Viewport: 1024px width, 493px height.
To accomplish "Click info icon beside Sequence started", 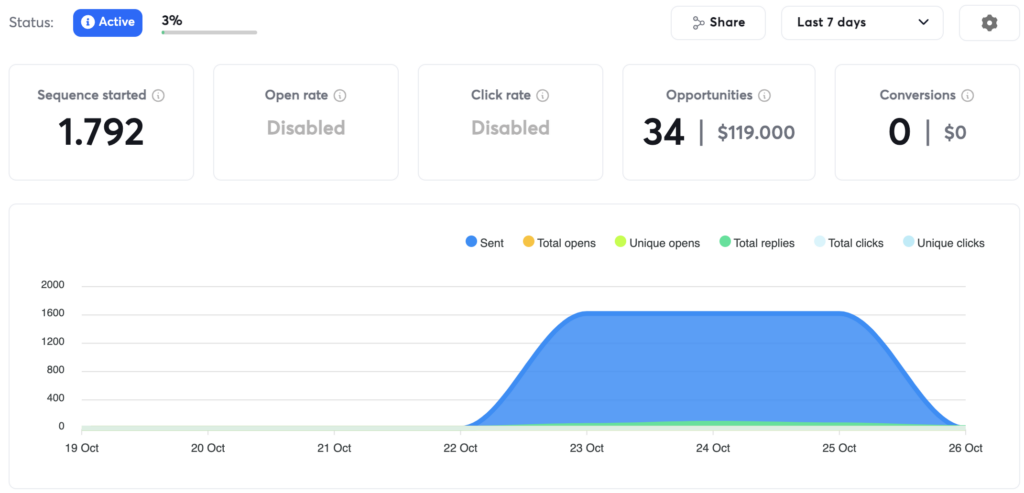I will 158,96.
